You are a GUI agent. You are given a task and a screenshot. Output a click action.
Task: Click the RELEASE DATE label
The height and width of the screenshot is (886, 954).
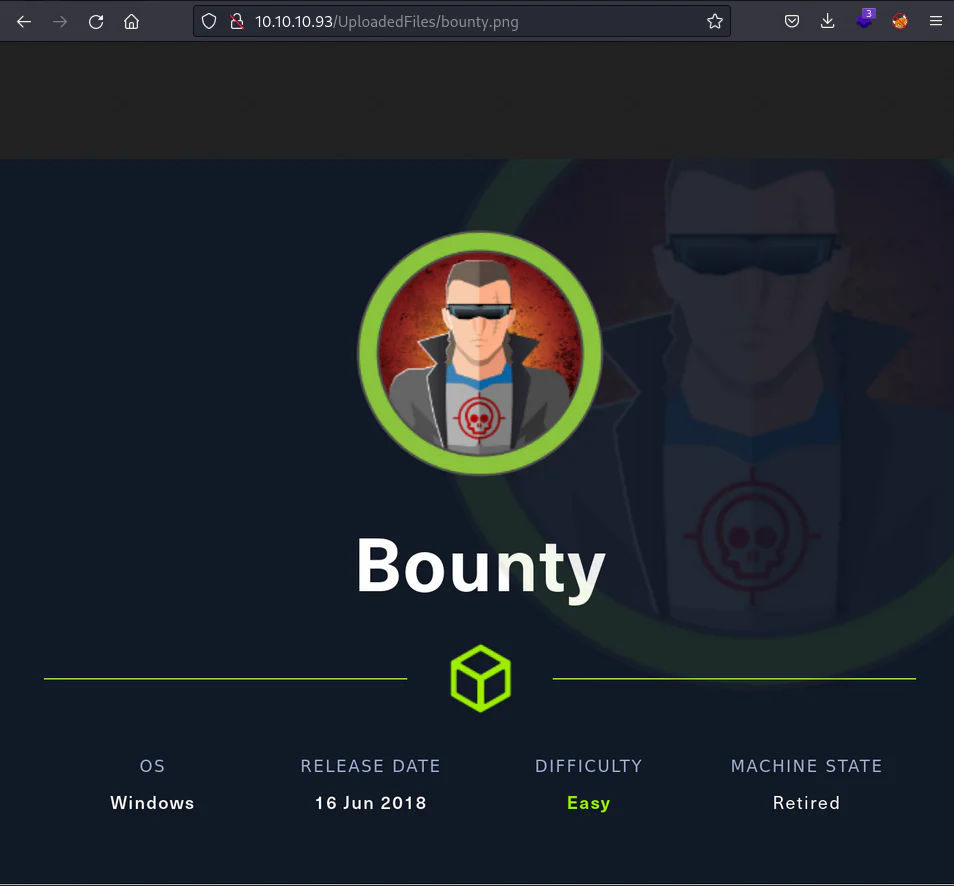371,766
